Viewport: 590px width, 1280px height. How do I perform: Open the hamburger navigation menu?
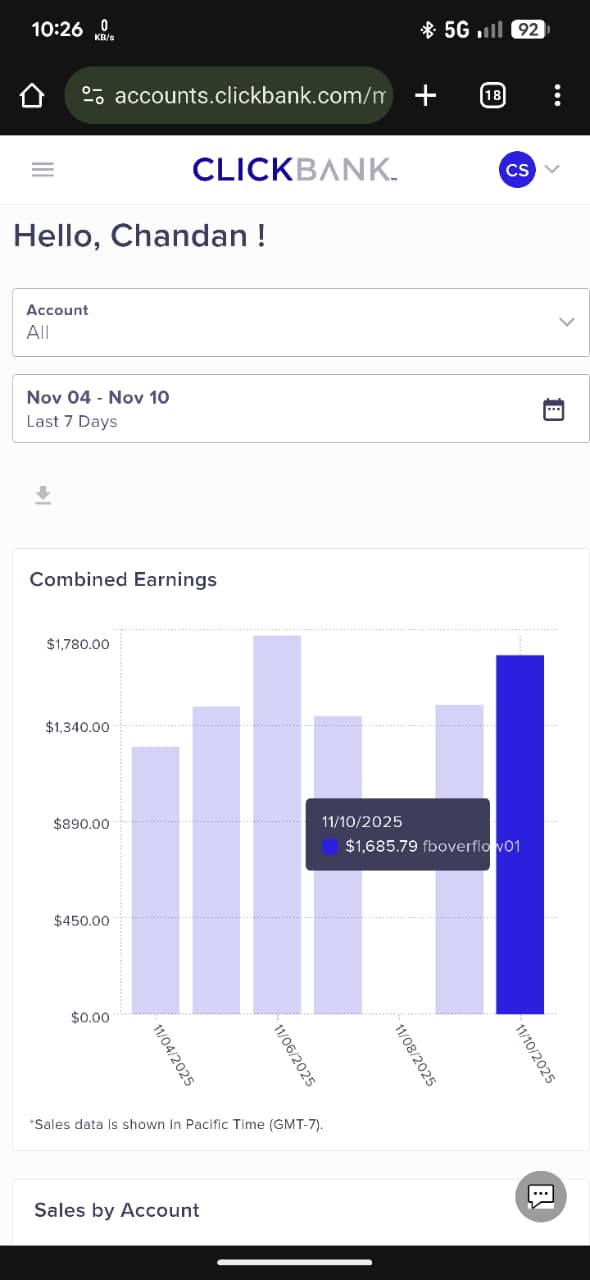(42, 169)
